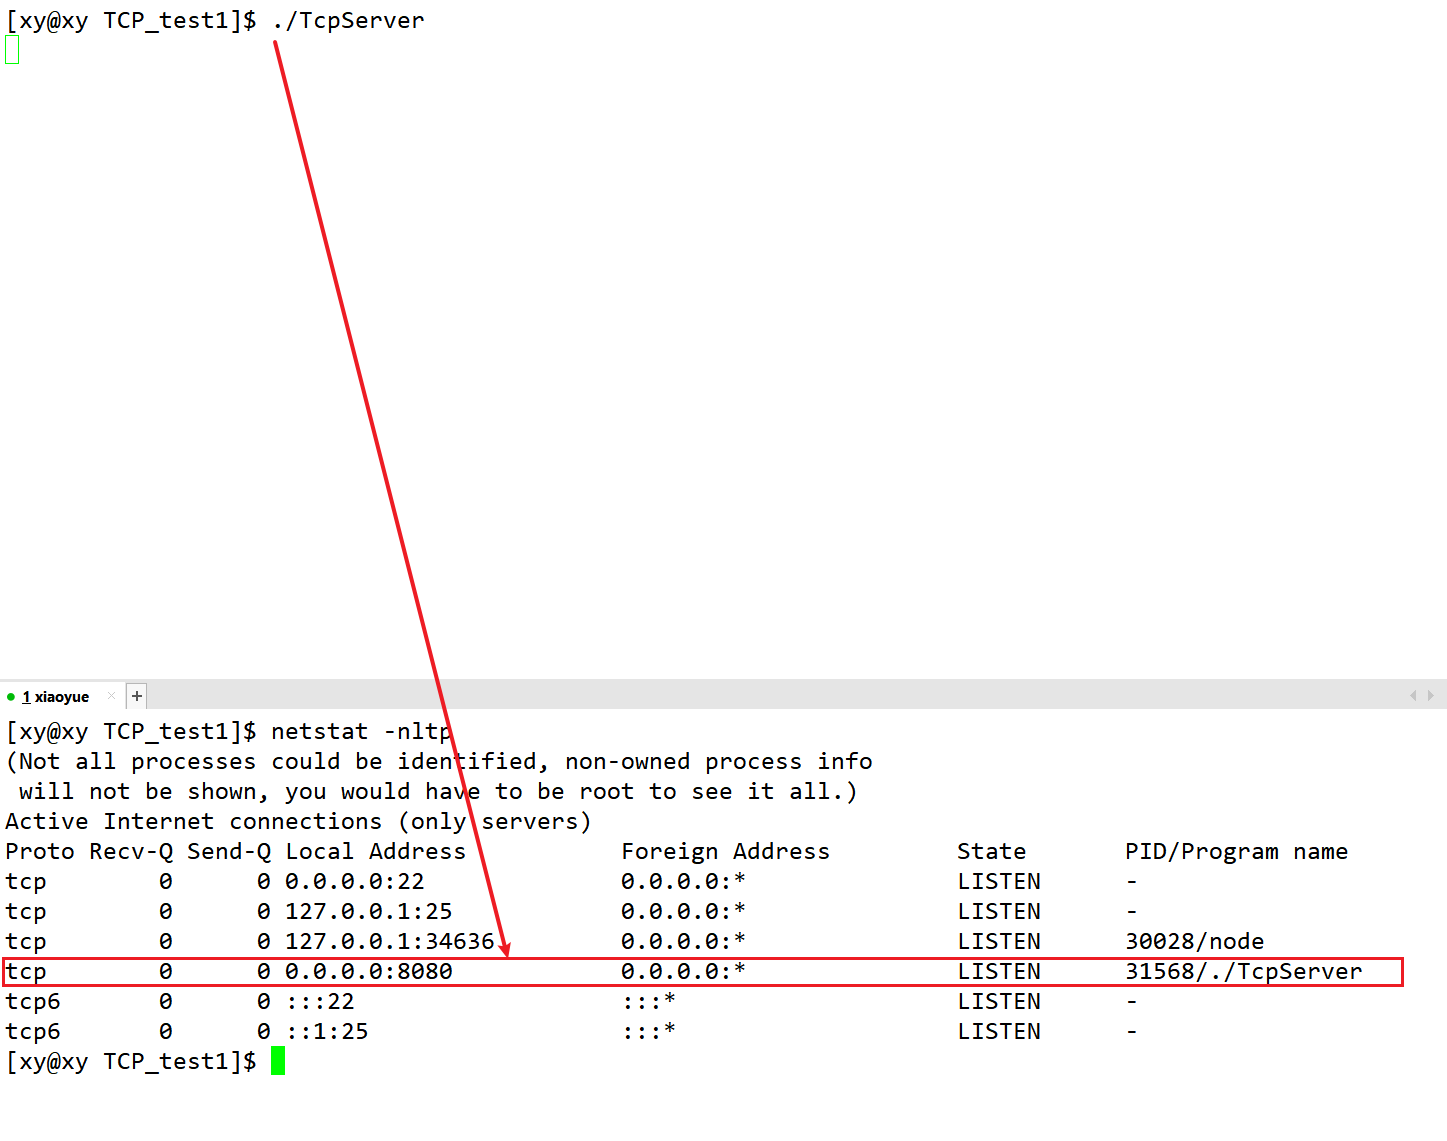Viewport: 1447px width, 1141px height.
Task: Click the ./TcpServer command in upper pane
Action: point(348,21)
